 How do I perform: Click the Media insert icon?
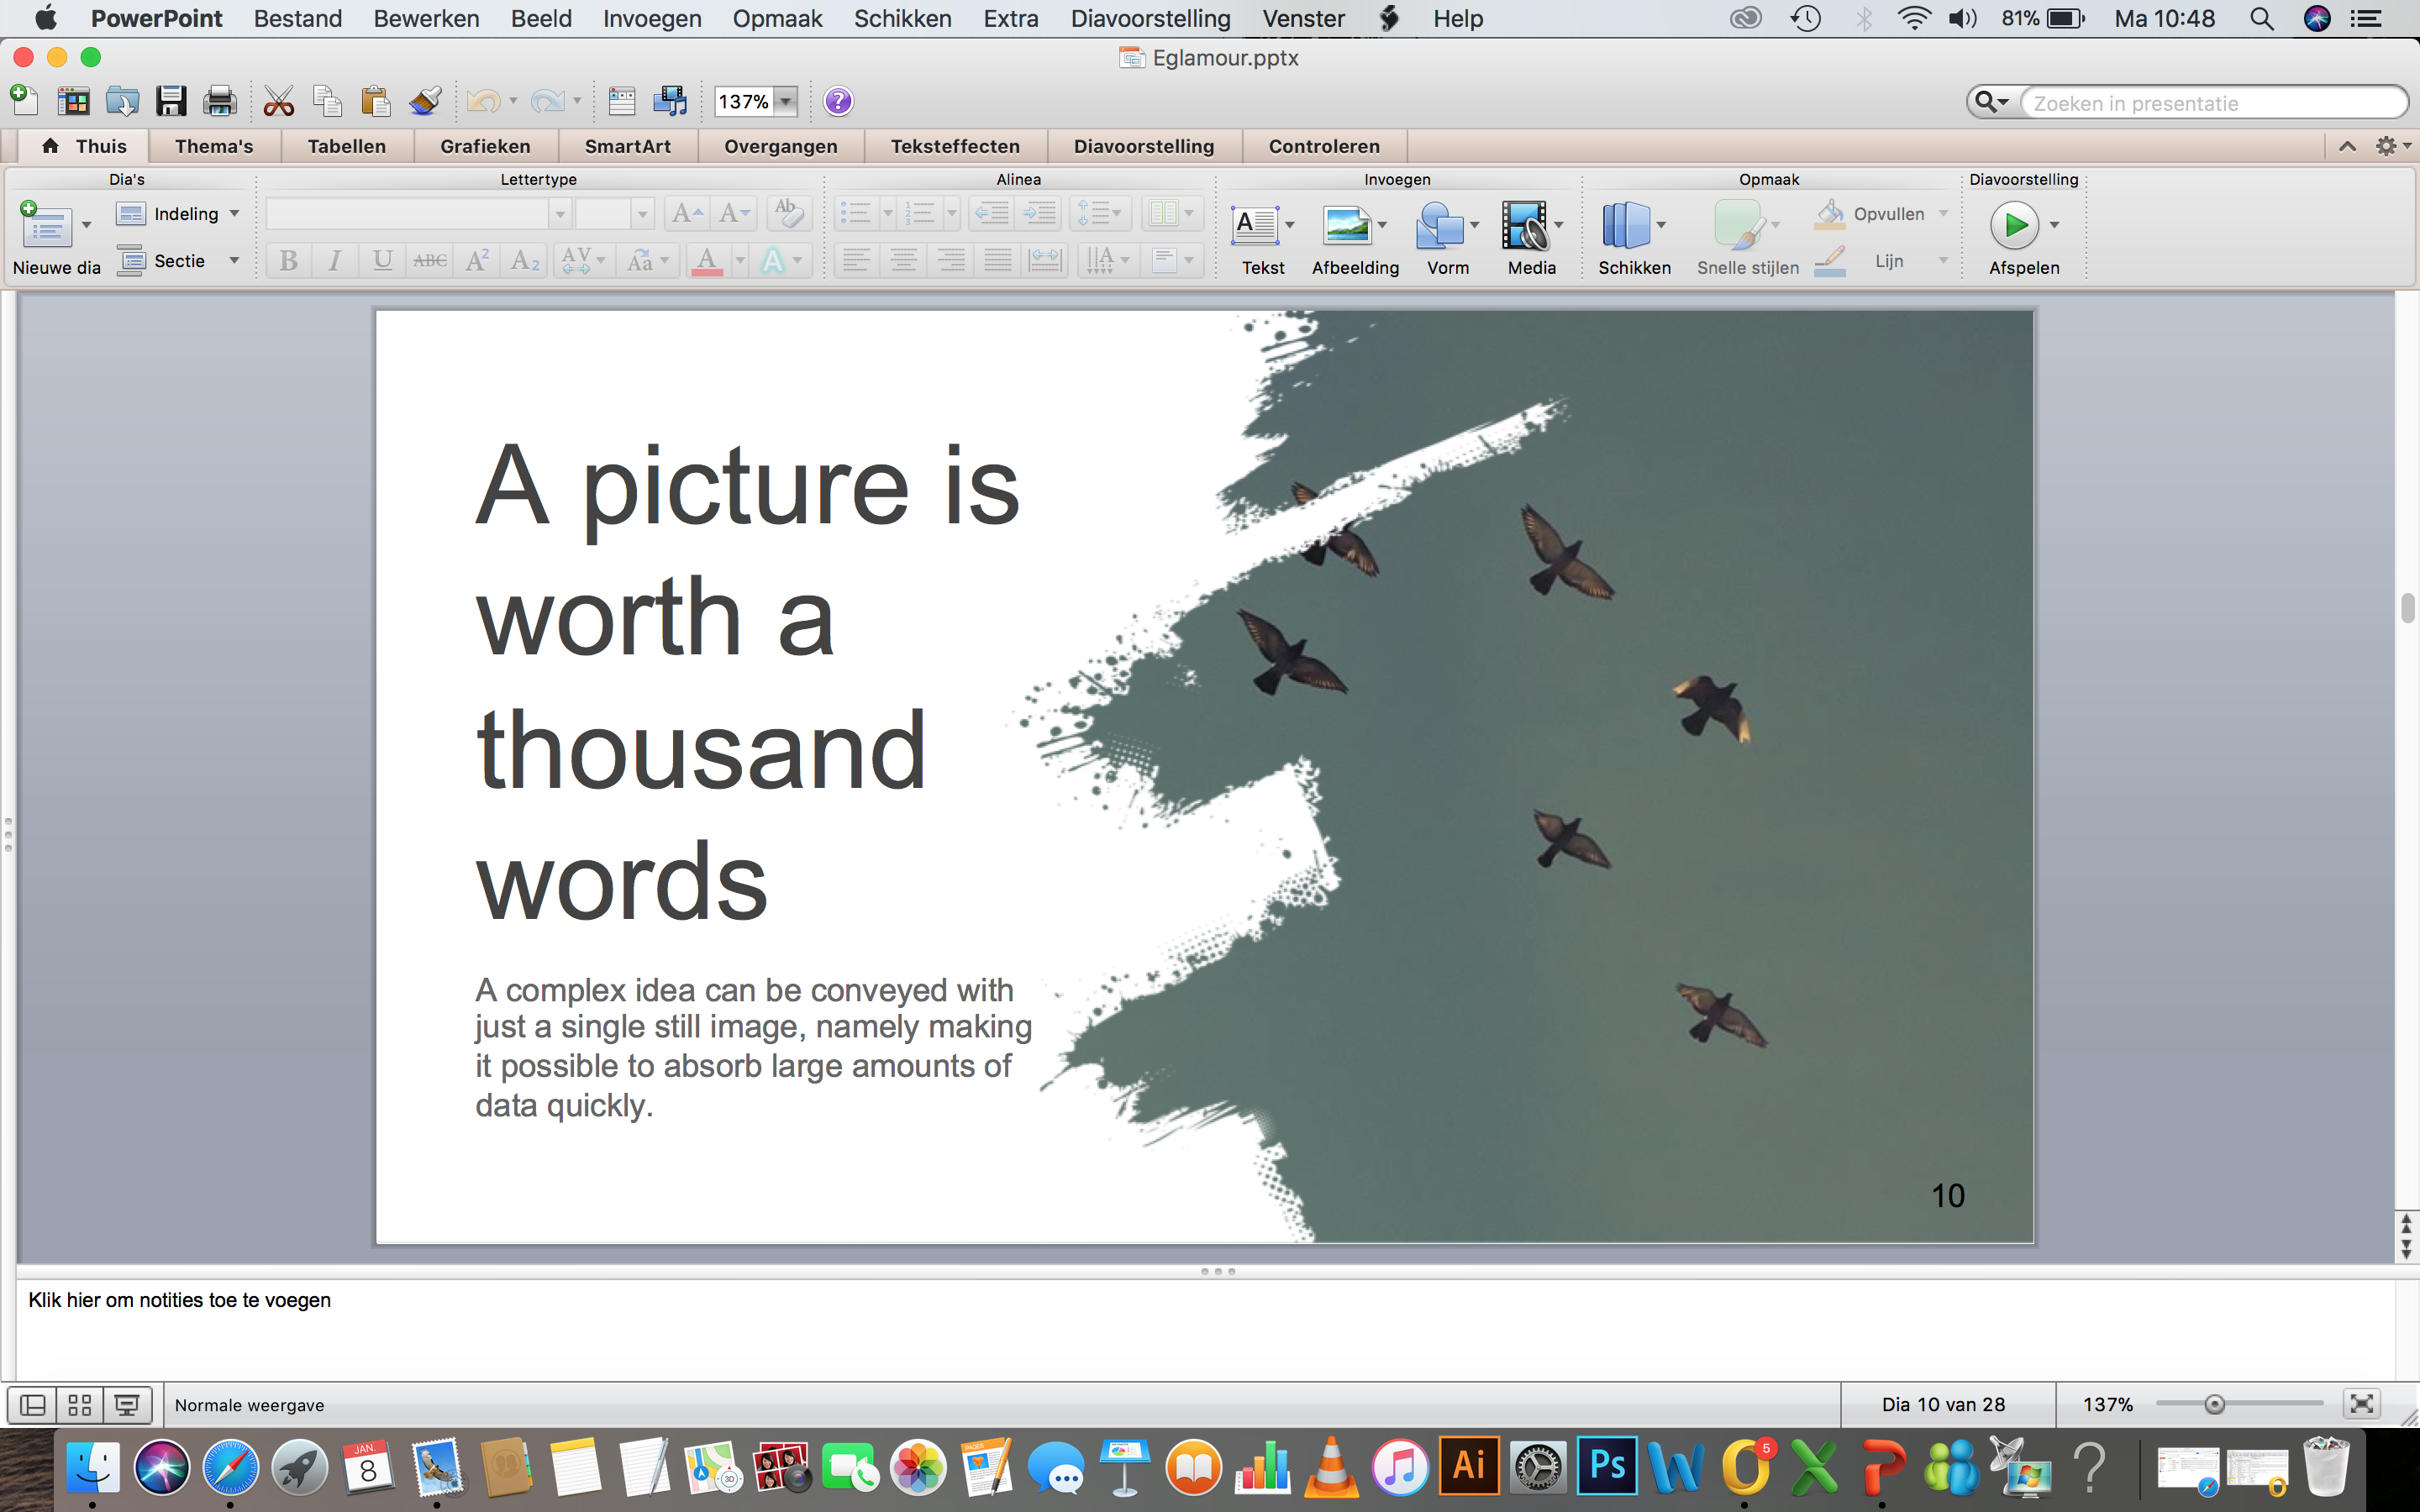(x=1524, y=226)
